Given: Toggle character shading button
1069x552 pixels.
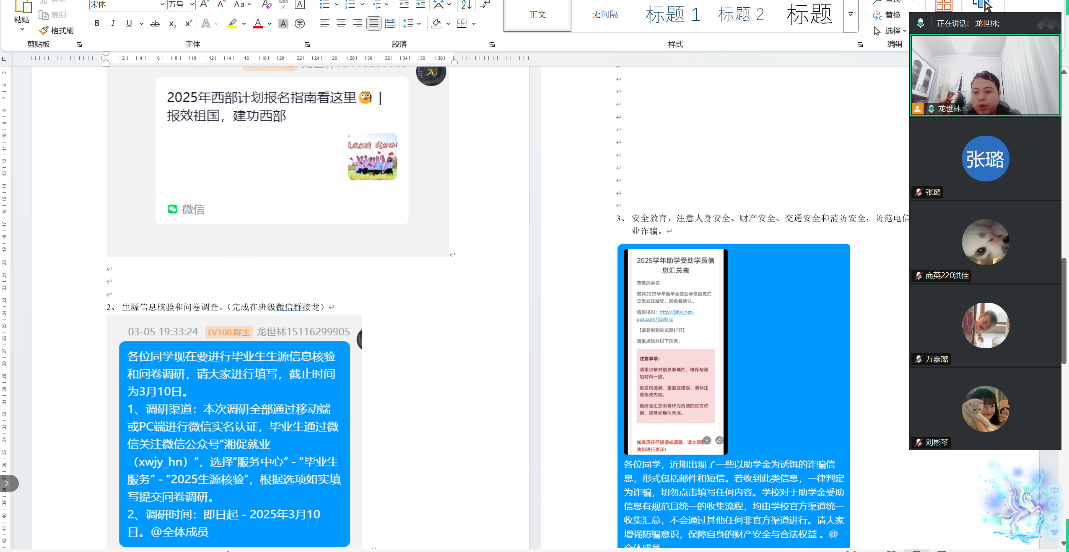Looking at the screenshot, I should click(x=283, y=23).
